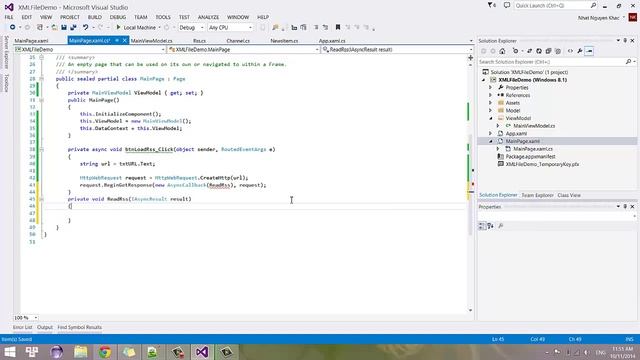Click the Open File folder icon
The image size is (640, 360).
pos(54,27)
